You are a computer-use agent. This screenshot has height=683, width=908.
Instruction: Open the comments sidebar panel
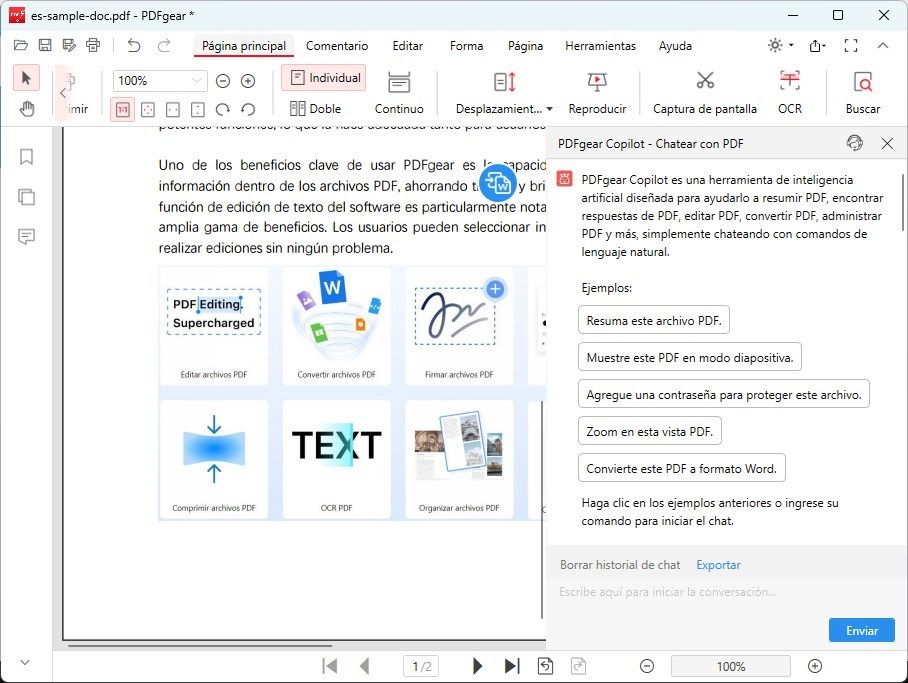(x=27, y=237)
